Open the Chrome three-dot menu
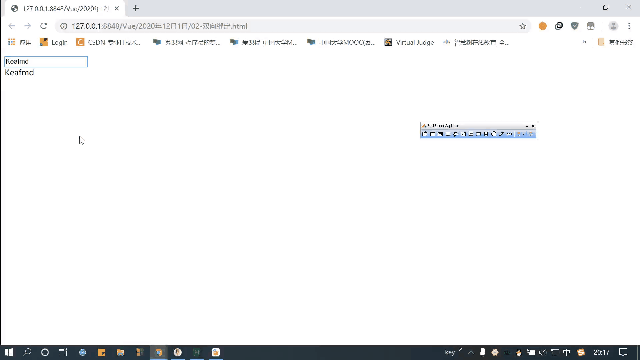The image size is (640, 360). click(629, 26)
